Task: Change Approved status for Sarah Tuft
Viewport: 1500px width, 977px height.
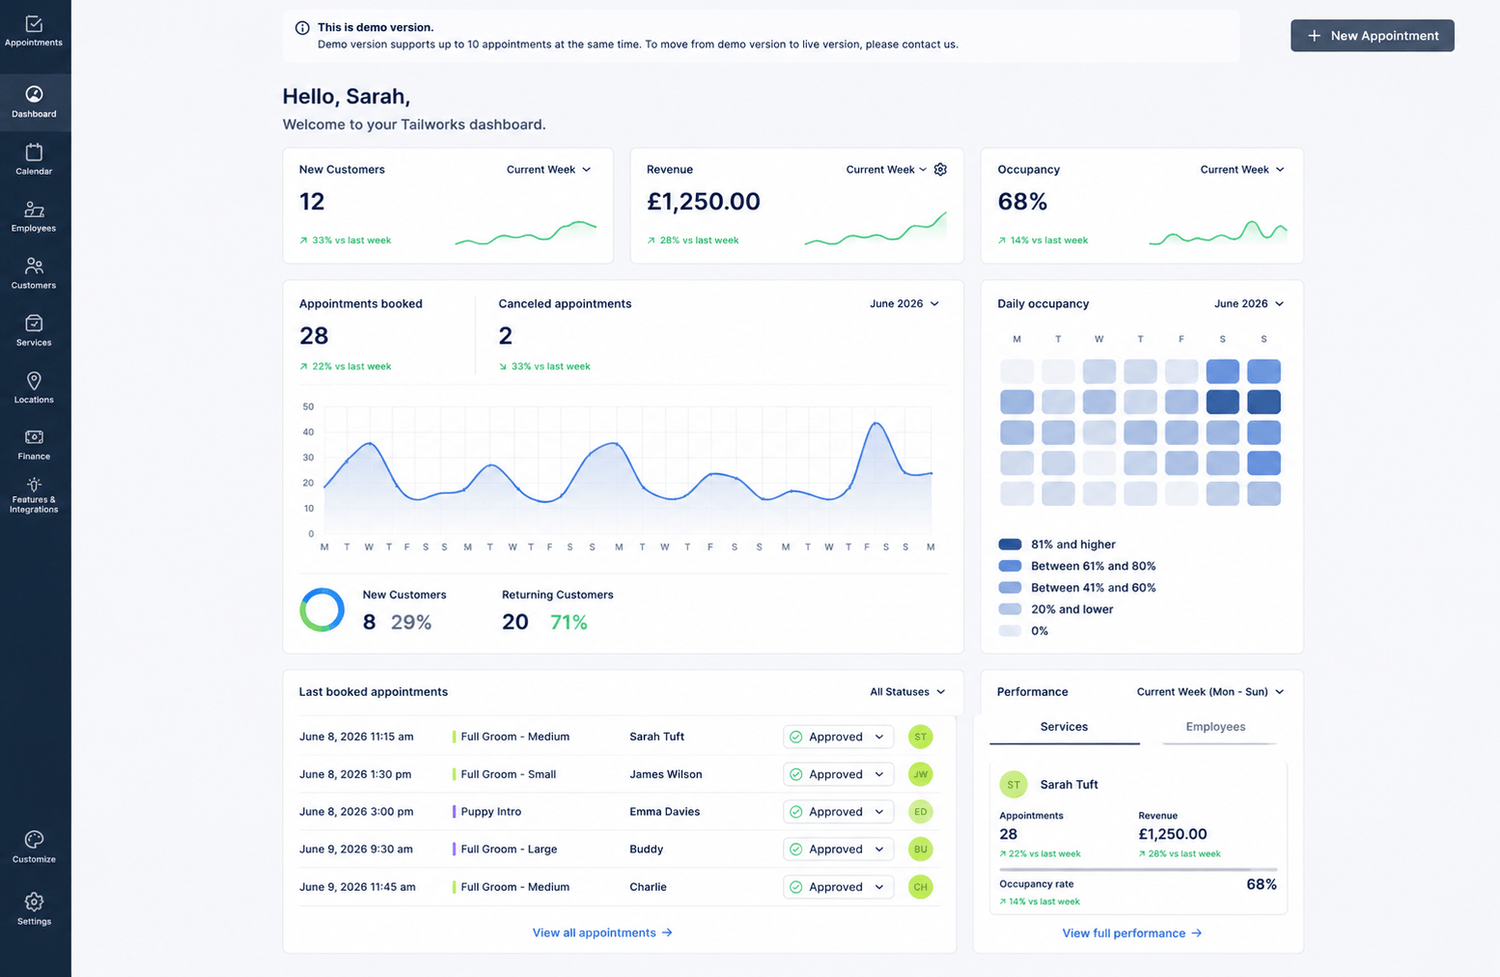Action: tap(838, 737)
